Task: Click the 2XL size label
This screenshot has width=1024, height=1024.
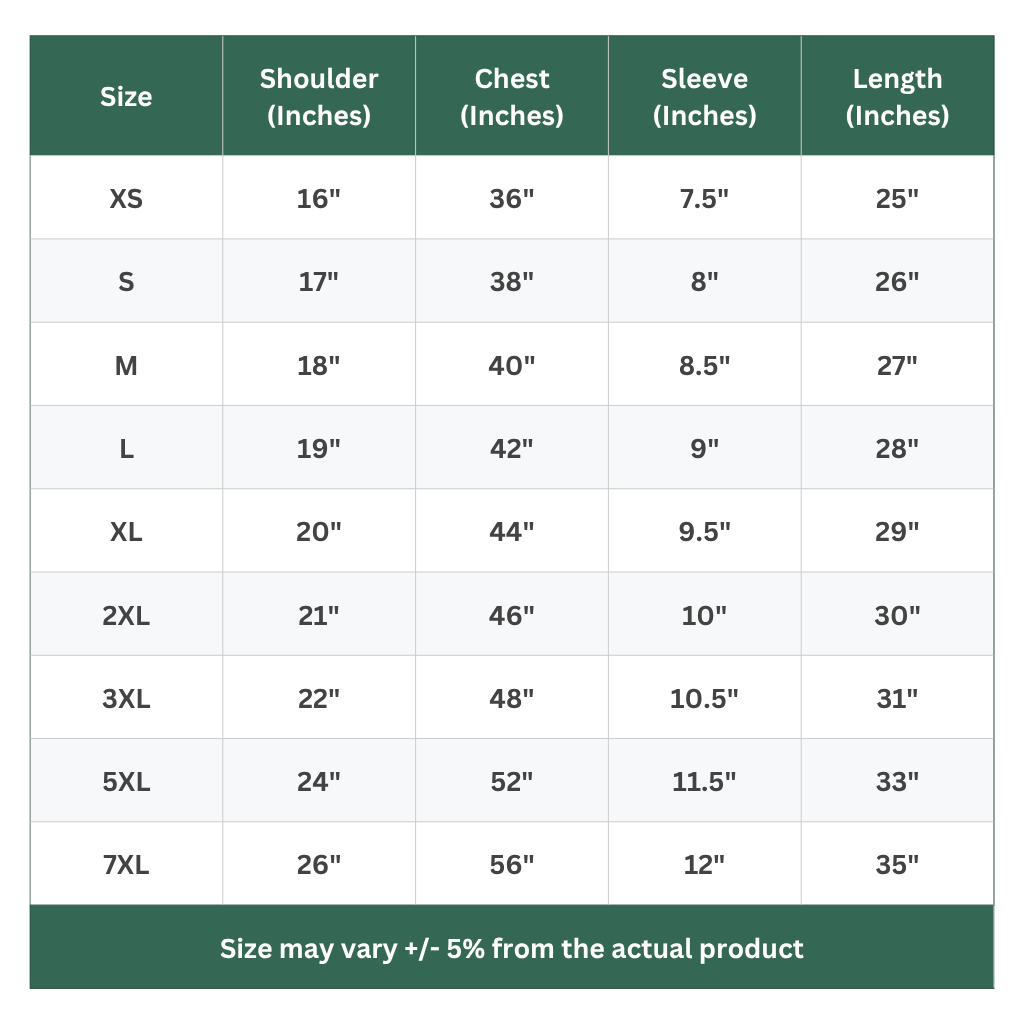Action: point(126,615)
